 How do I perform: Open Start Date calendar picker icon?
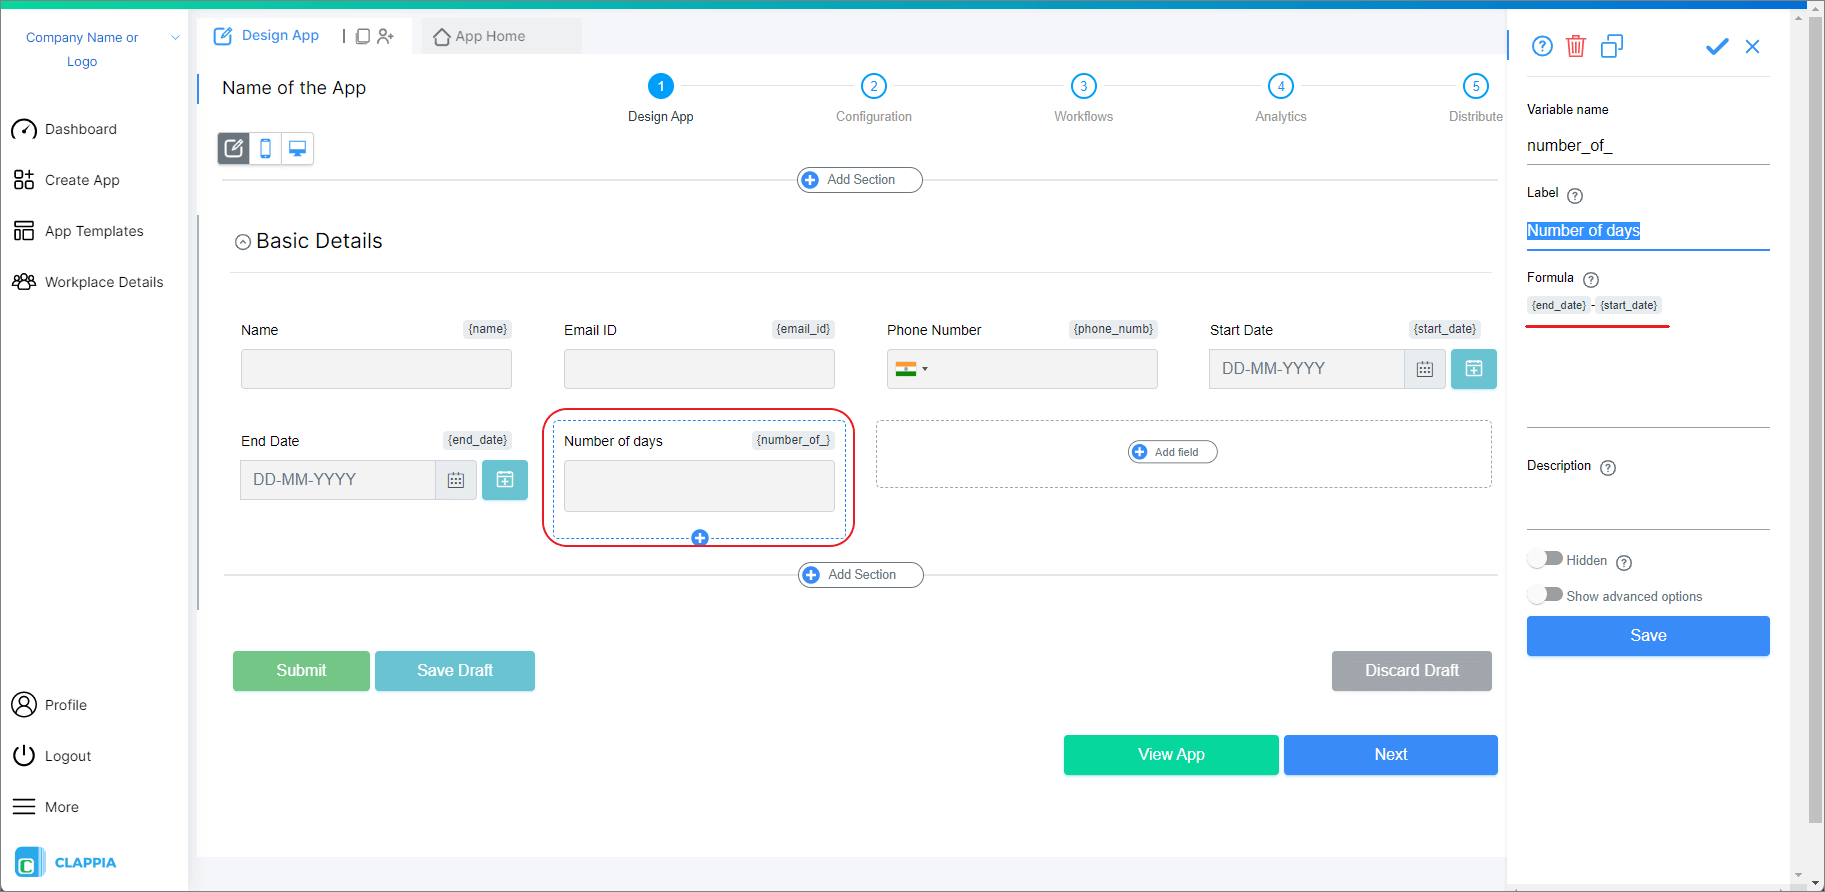pyautogui.click(x=1425, y=369)
